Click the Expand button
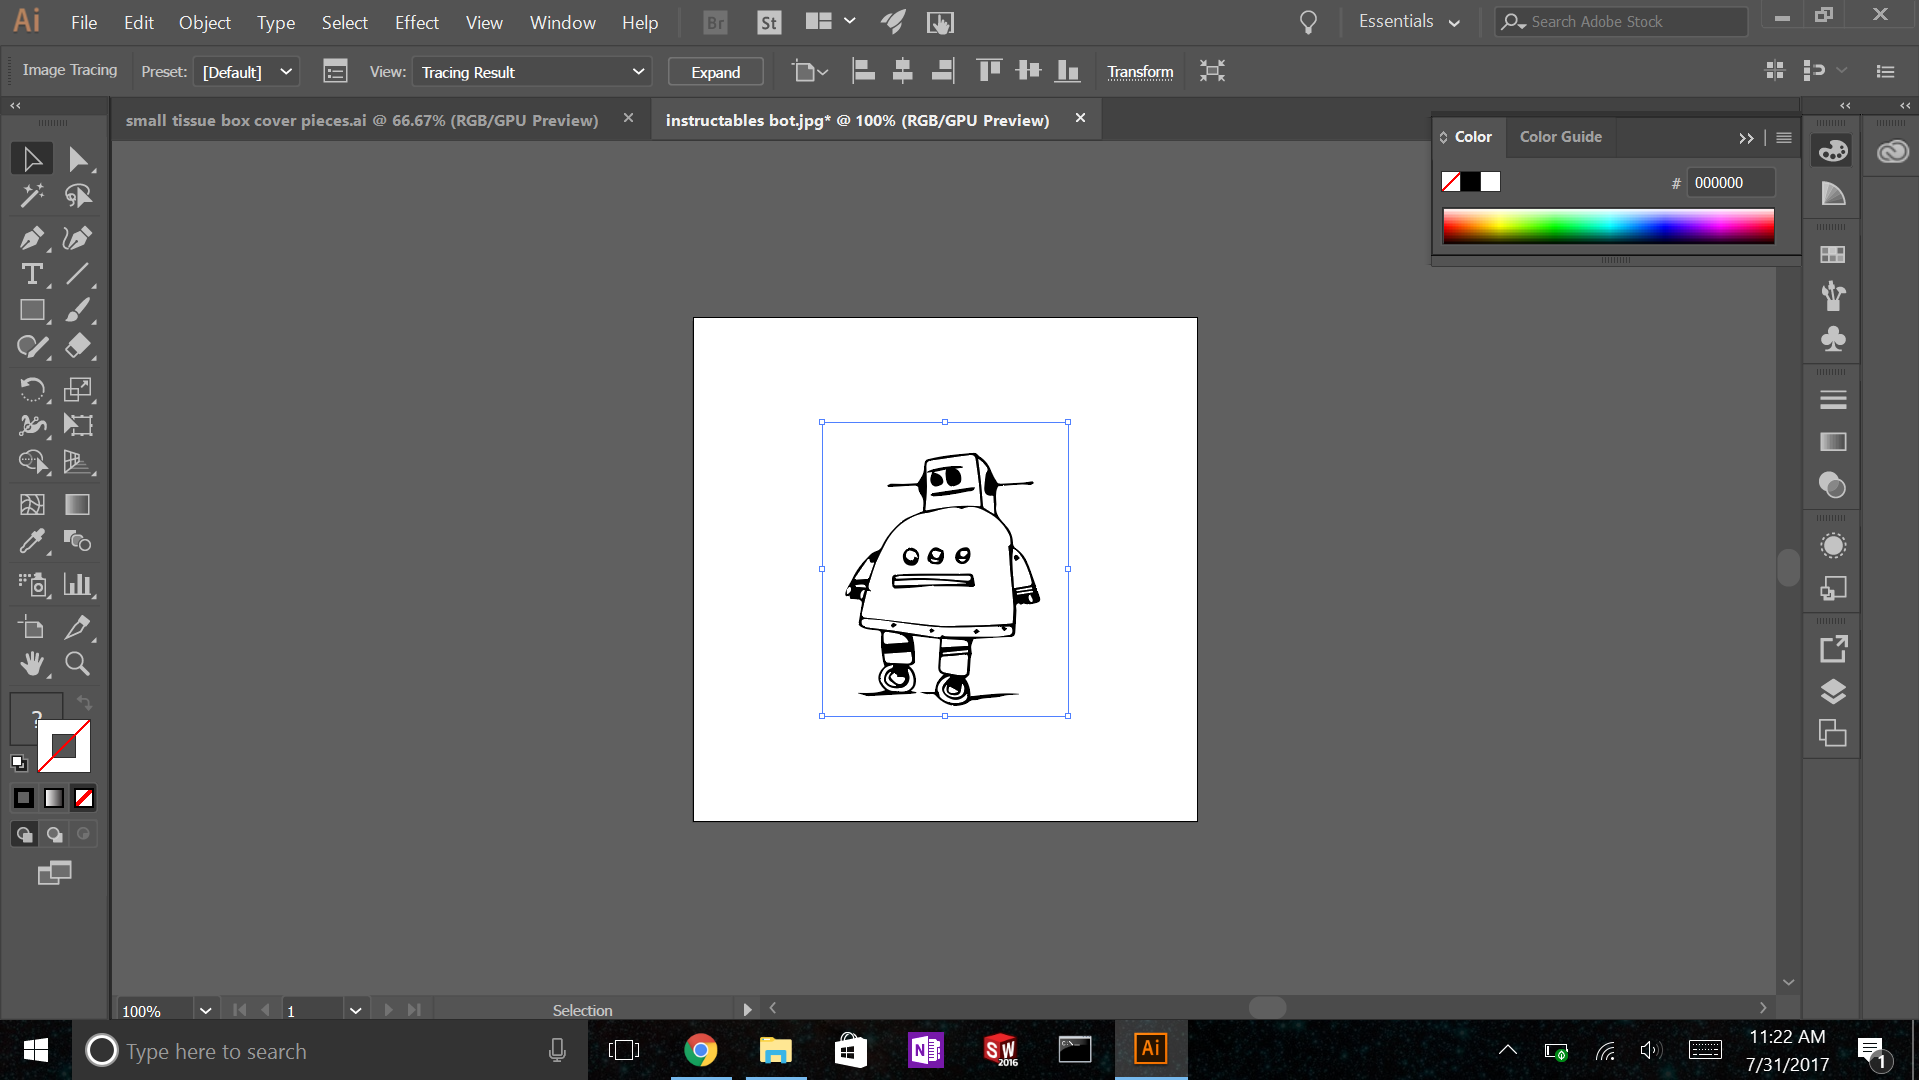Image resolution: width=1919 pixels, height=1080 pixels. [715, 72]
